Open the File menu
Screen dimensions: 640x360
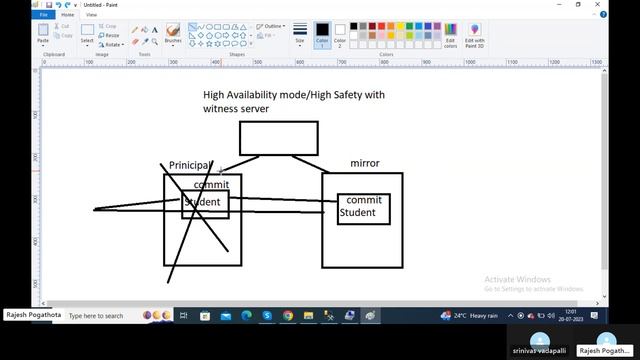coord(44,15)
